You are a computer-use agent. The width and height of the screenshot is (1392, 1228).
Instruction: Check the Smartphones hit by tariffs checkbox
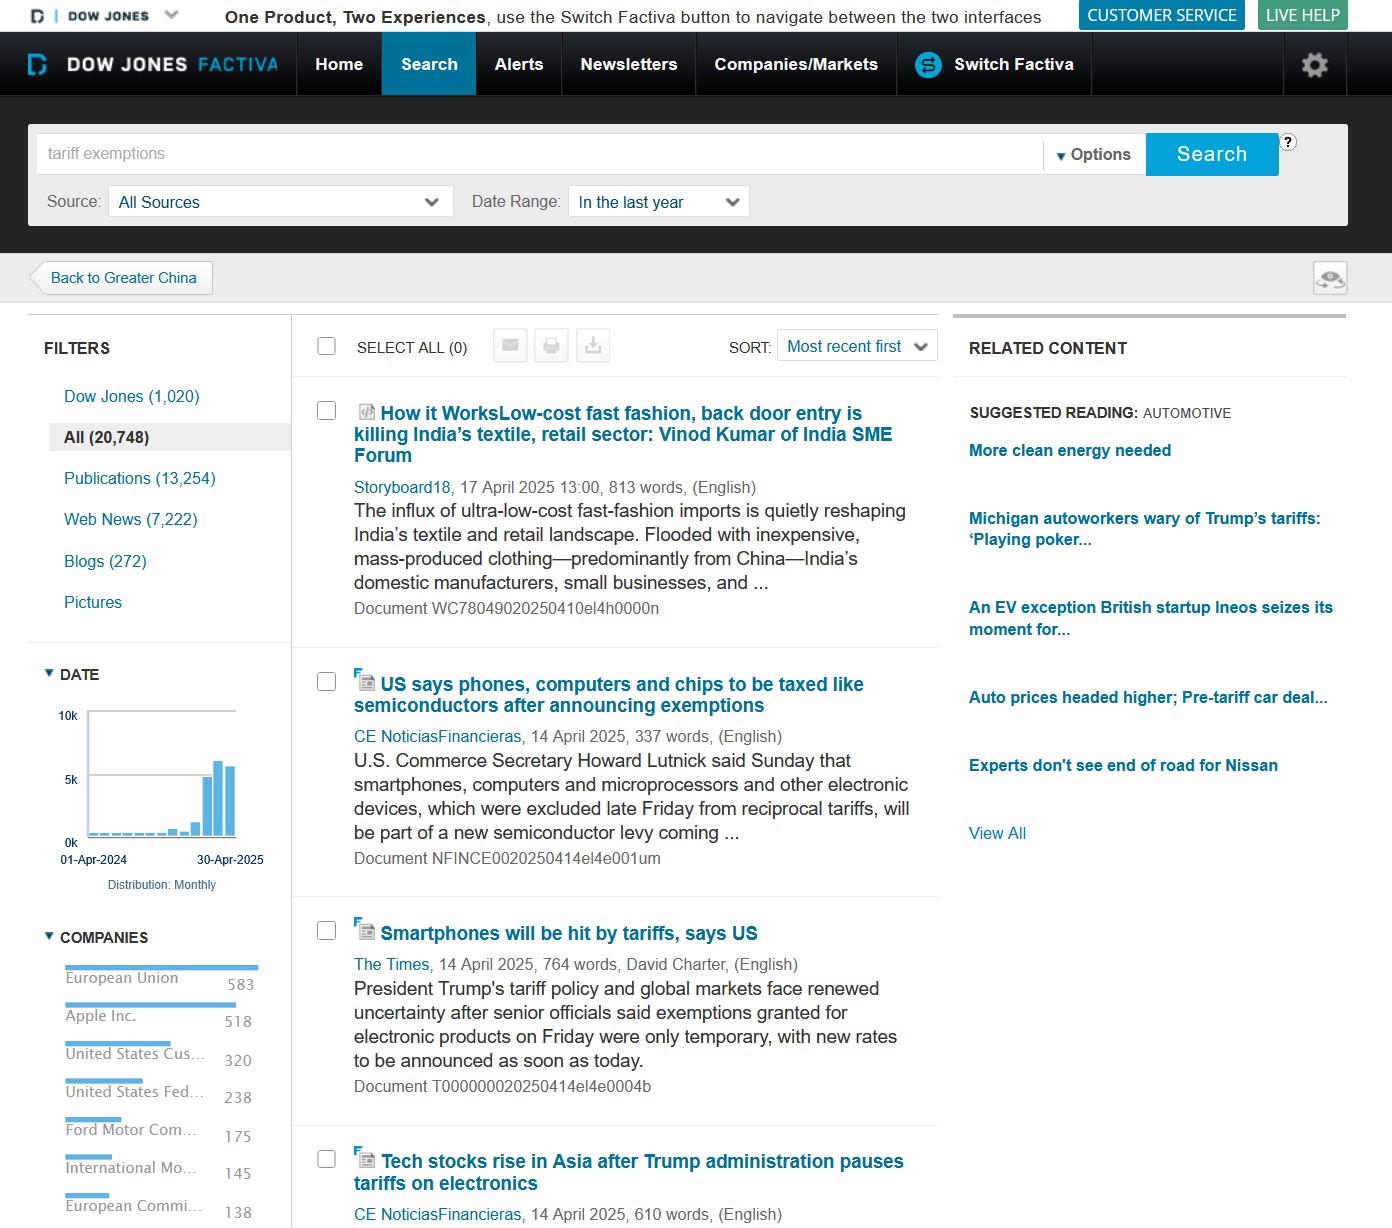point(326,930)
